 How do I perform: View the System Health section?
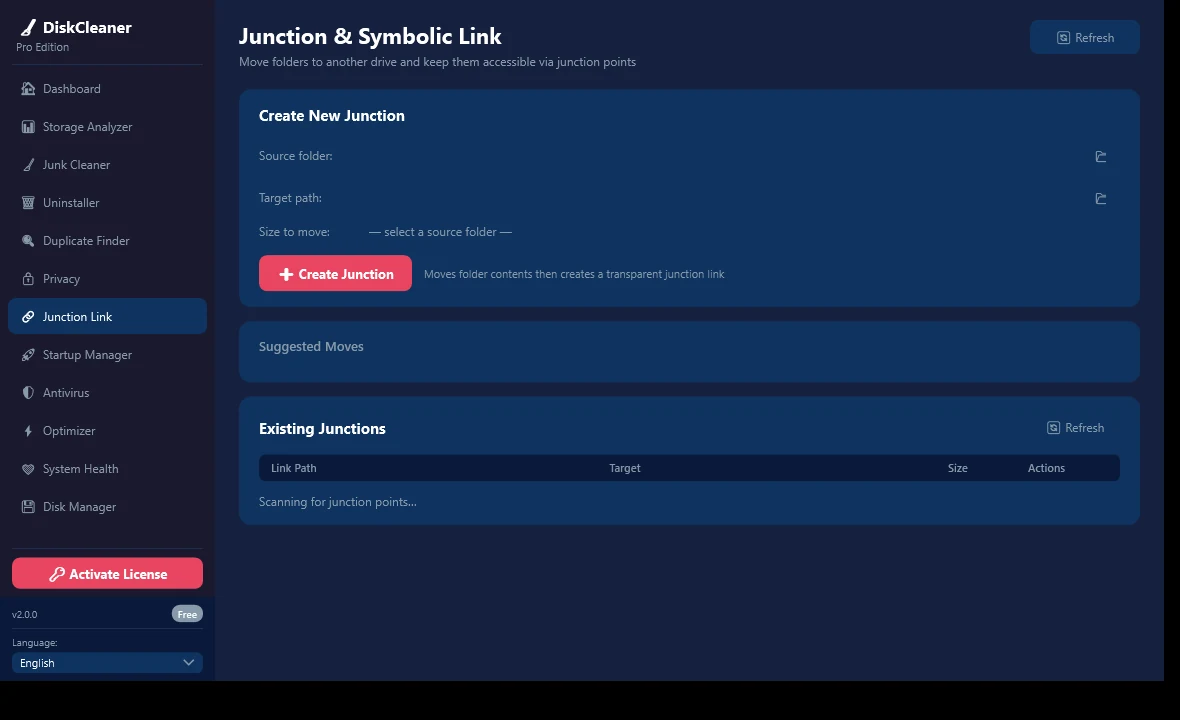(107, 469)
